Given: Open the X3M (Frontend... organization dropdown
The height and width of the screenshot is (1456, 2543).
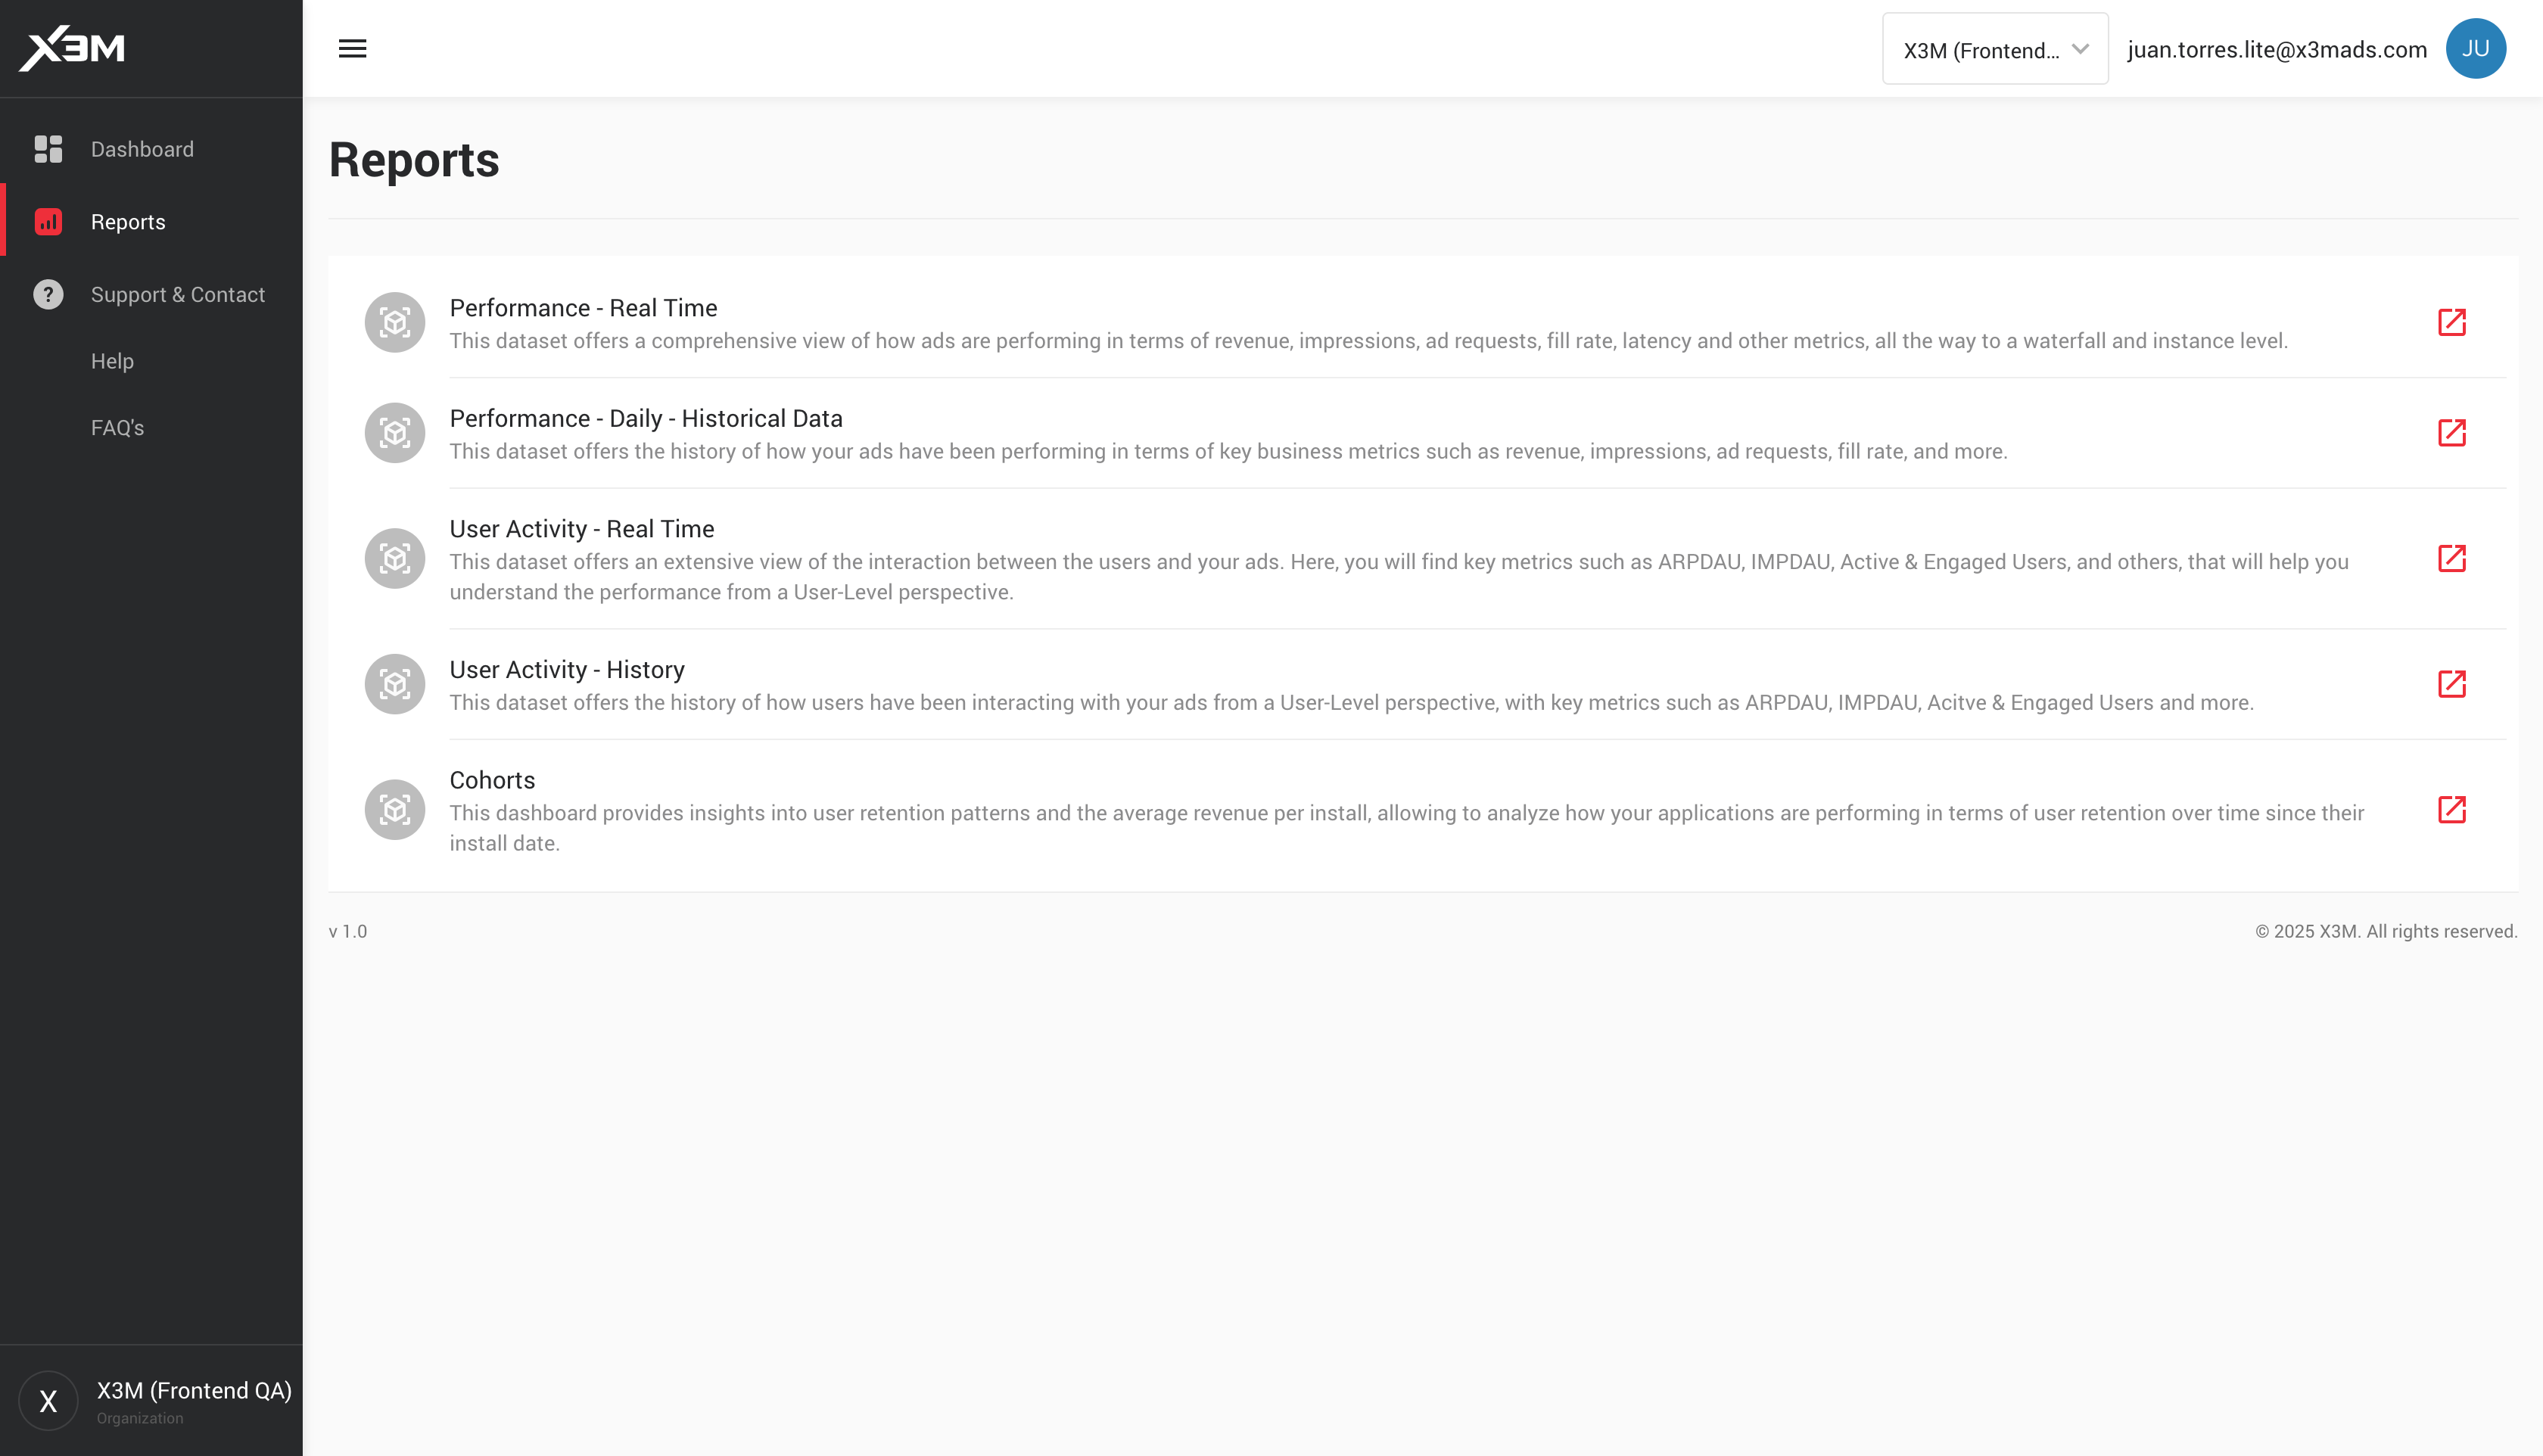Looking at the screenshot, I should (x=1995, y=49).
